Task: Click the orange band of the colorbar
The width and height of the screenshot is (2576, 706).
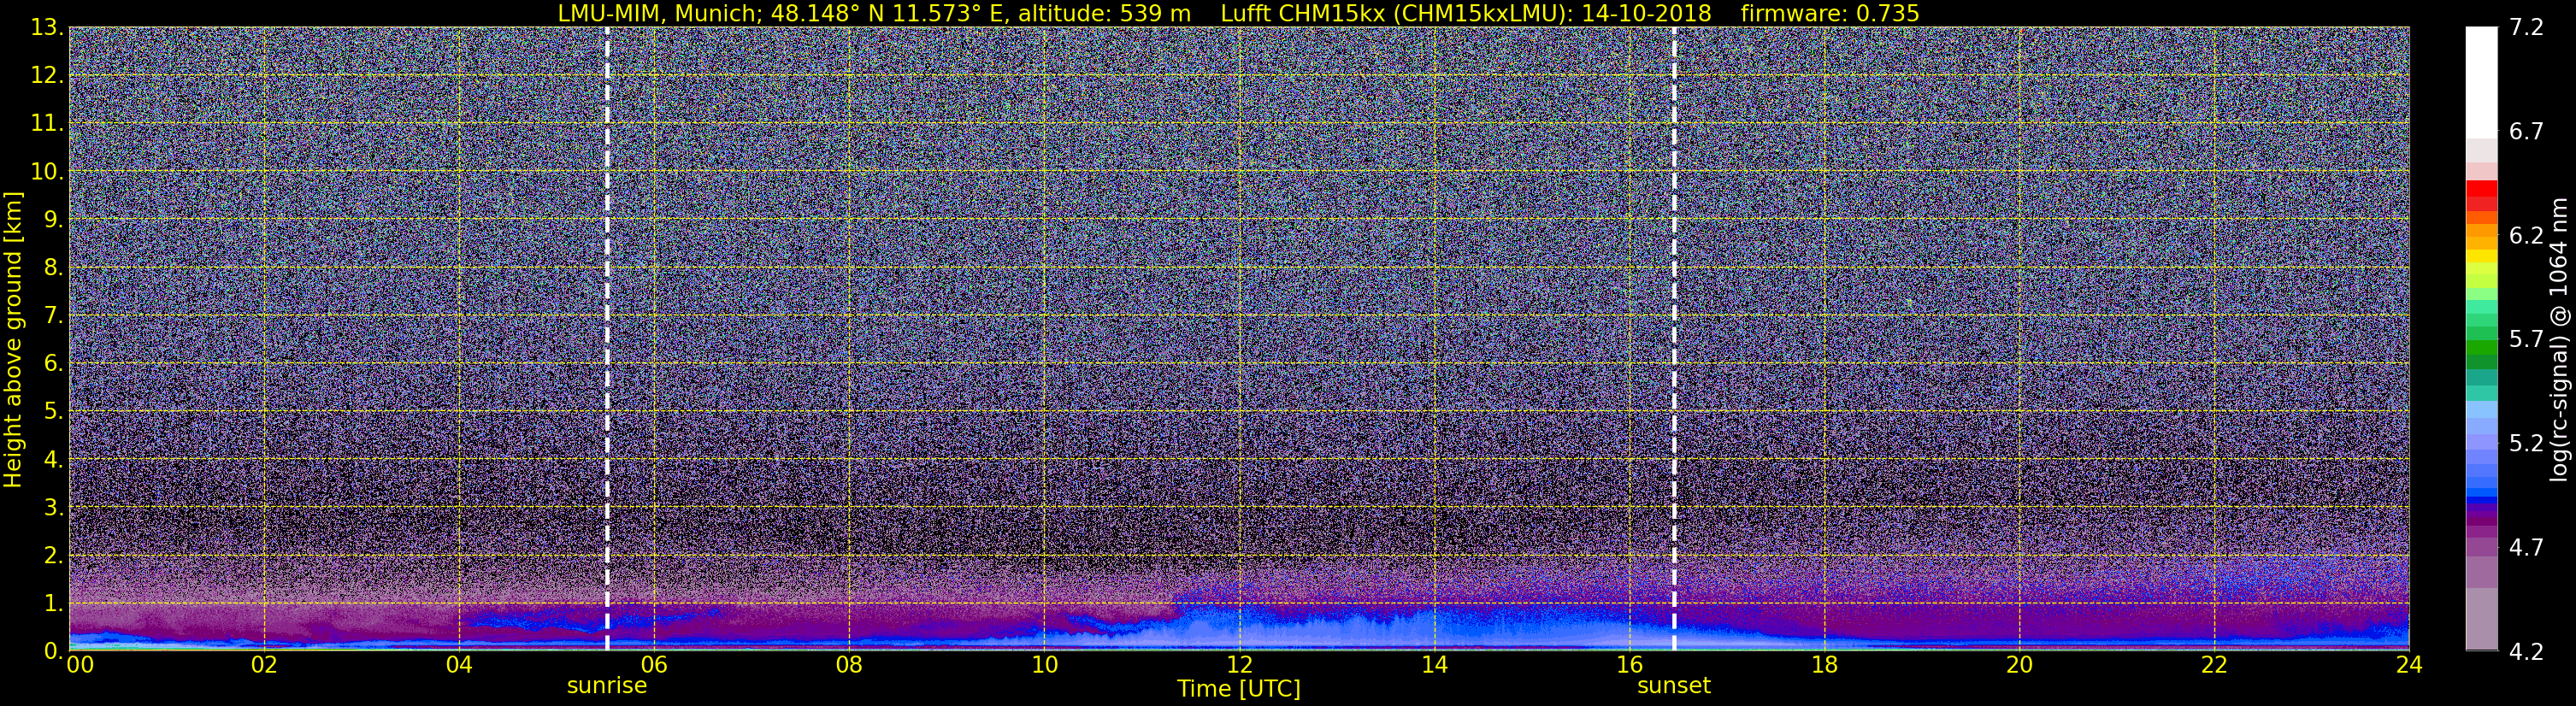Action: [x=2481, y=230]
